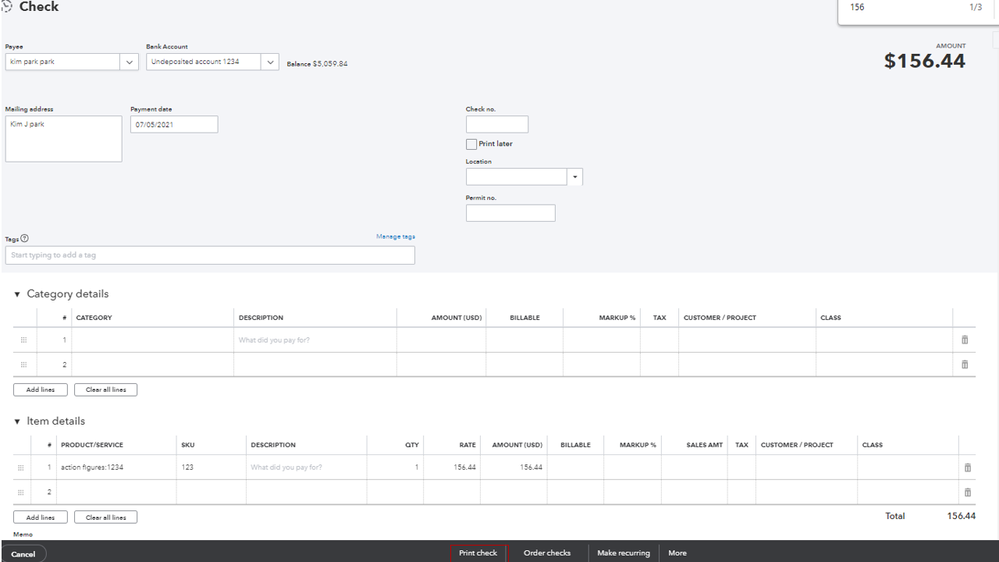Image resolution: width=999 pixels, height=562 pixels.
Task: Click the Mailing address text box
Action: click(x=64, y=138)
